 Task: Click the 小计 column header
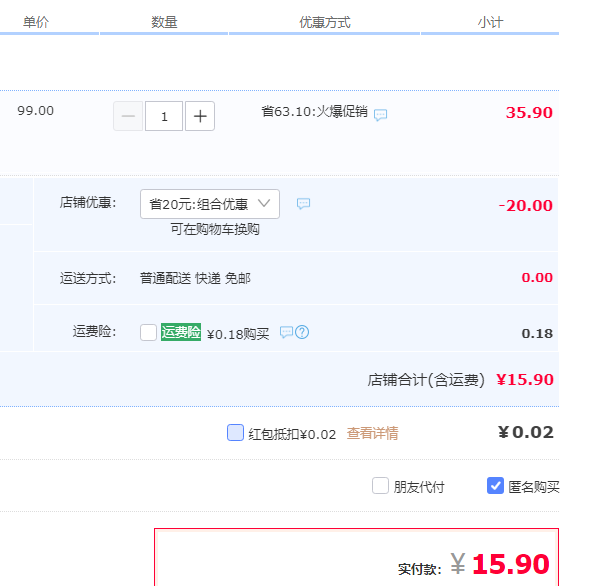click(490, 22)
